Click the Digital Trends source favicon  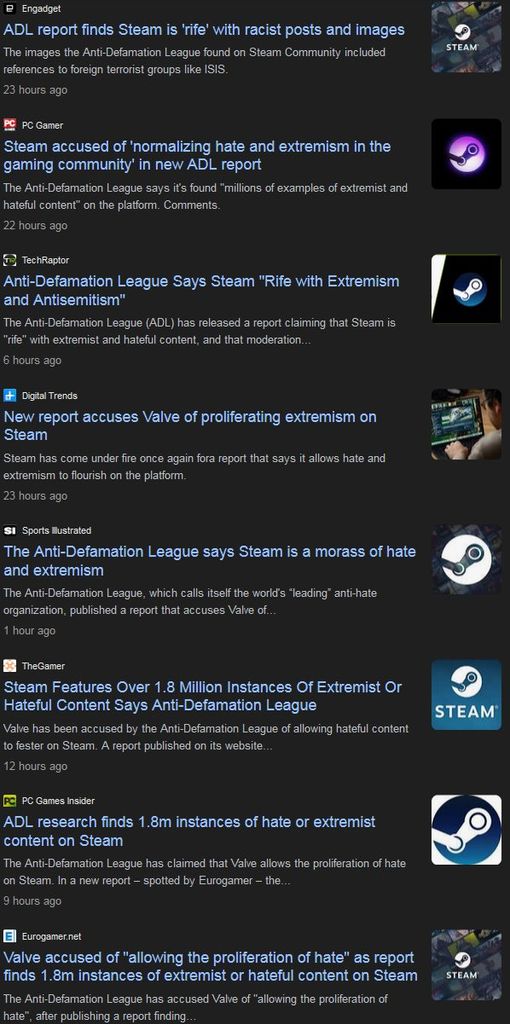[9, 395]
